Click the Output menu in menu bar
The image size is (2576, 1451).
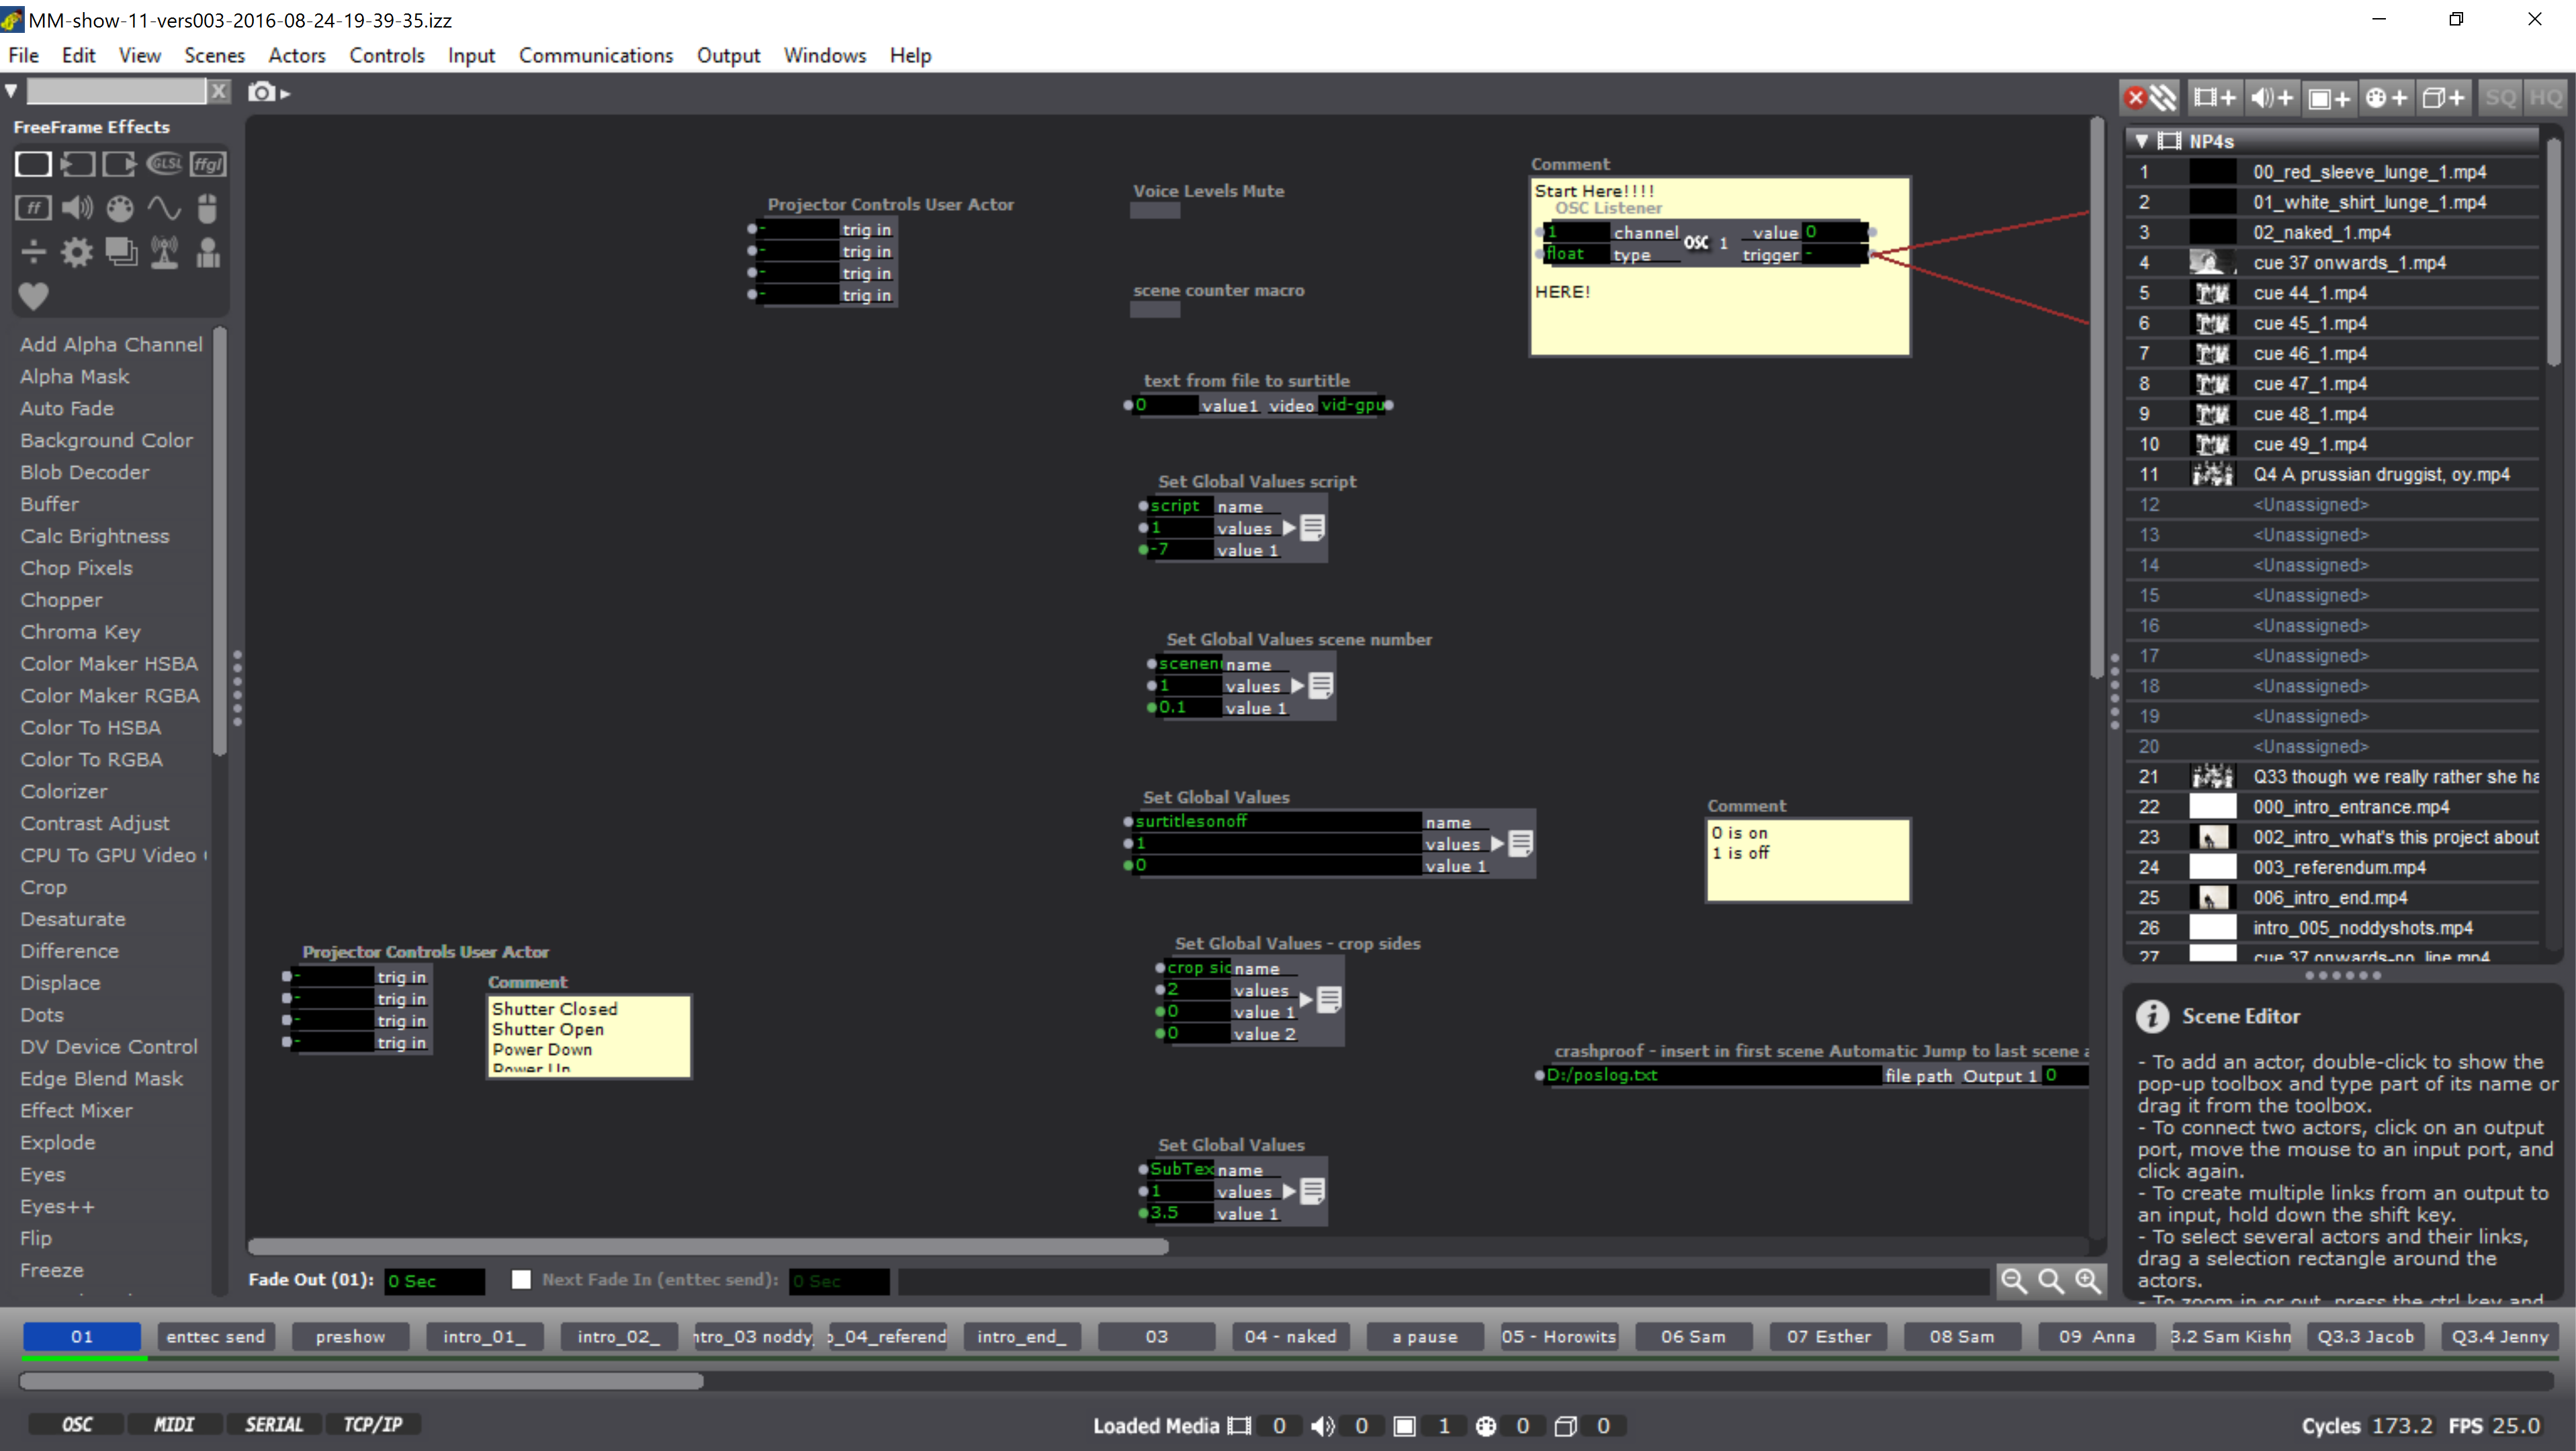[727, 55]
